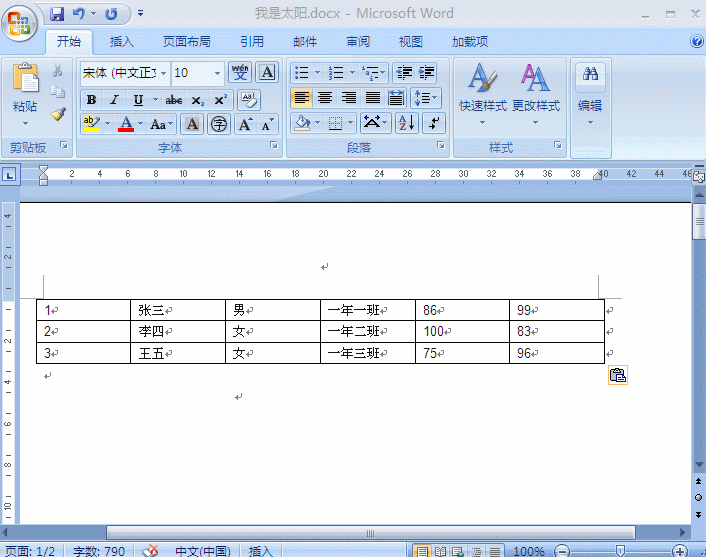Open the Change Case (Aa) dropdown
This screenshot has width=706, height=557.
[x=161, y=124]
